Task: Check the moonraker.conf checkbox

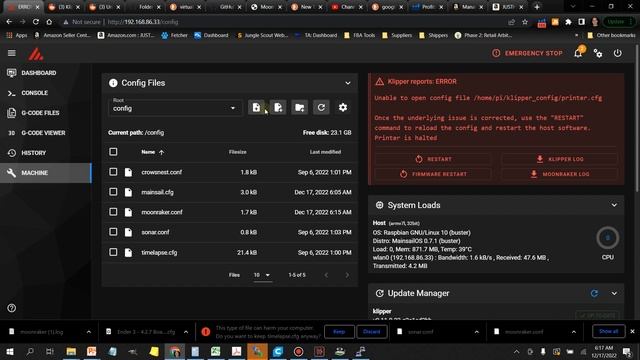Action: (x=113, y=212)
